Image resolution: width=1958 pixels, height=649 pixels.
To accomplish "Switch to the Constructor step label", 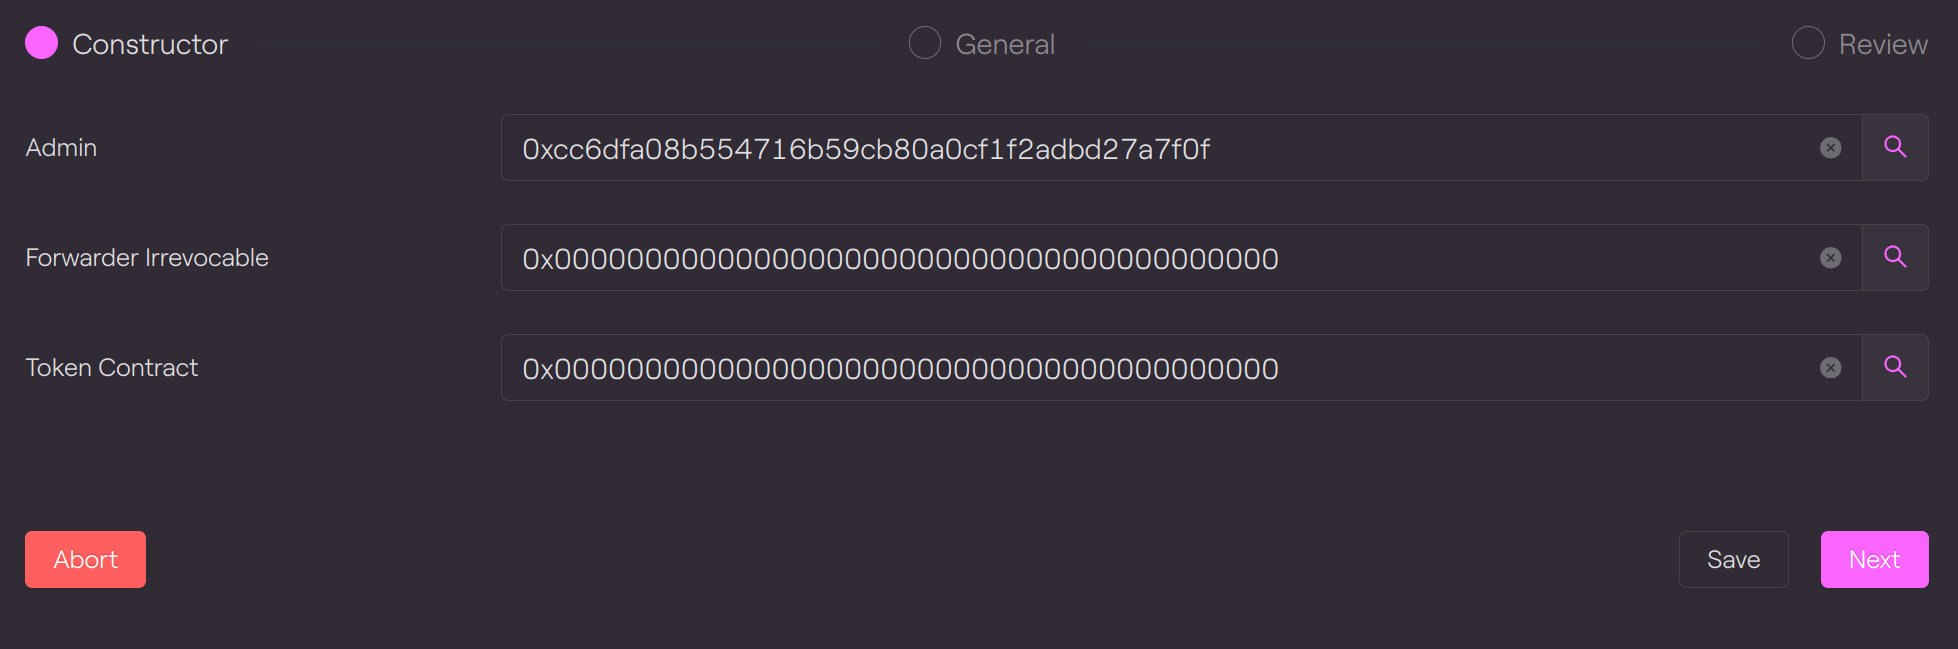I will point(150,44).
